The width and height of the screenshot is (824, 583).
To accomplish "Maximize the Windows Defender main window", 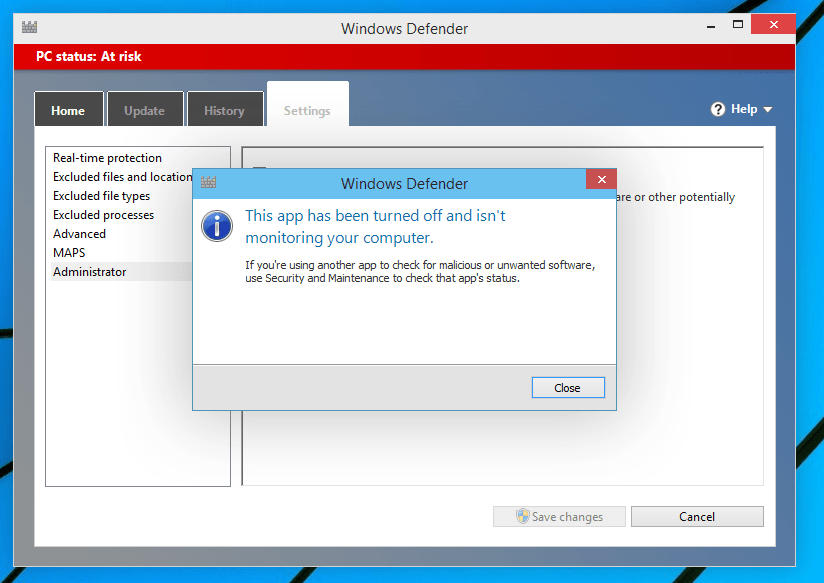I will point(738,24).
